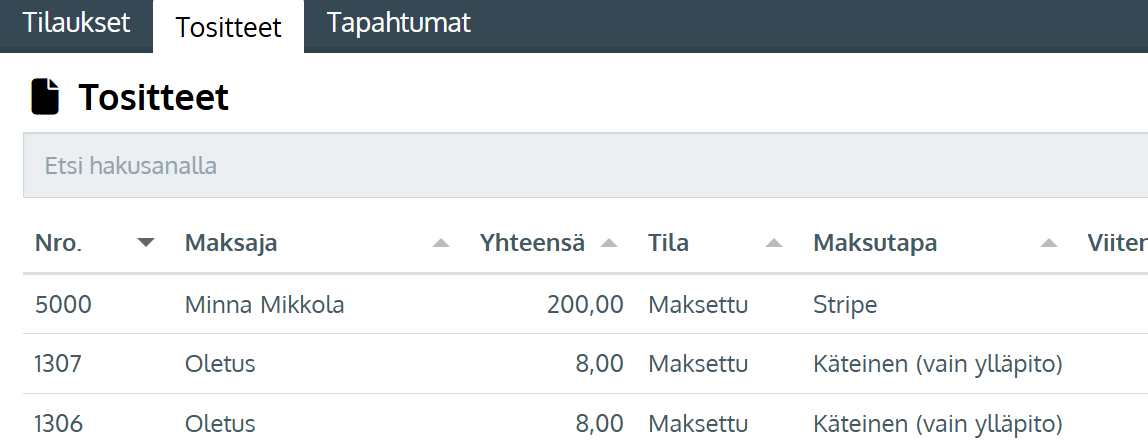Click sort arrow next to Tila
The image size is (1148, 446).
tap(774, 243)
